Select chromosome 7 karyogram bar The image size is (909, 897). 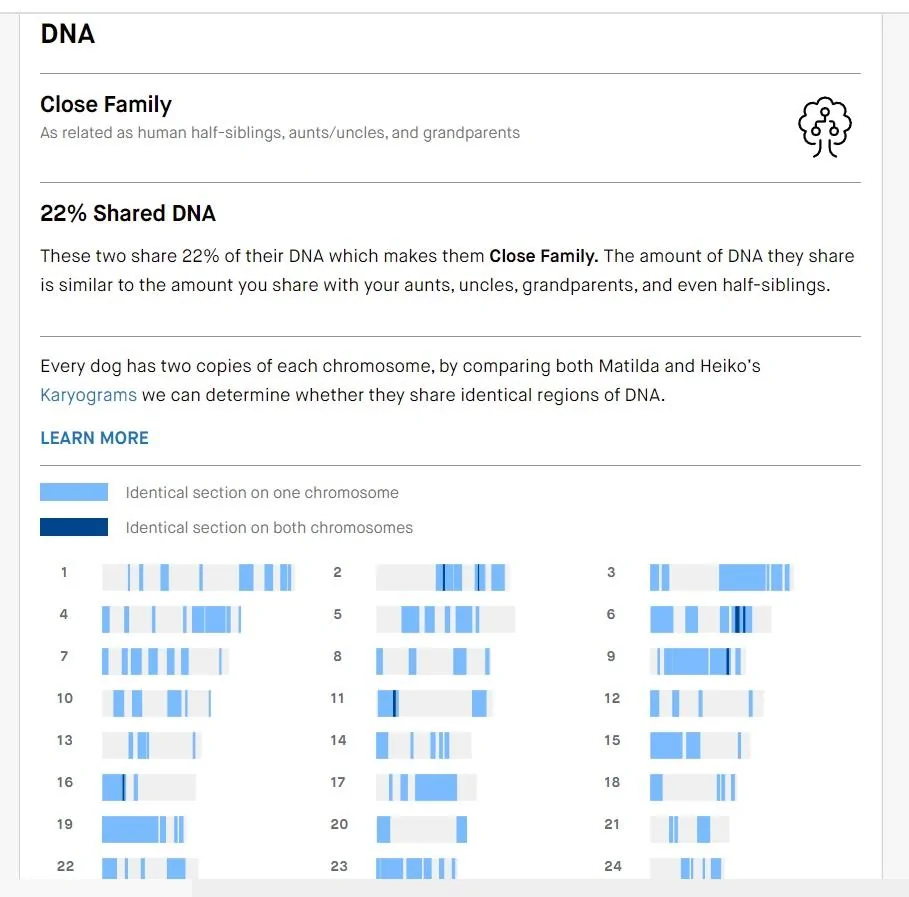tap(166, 662)
